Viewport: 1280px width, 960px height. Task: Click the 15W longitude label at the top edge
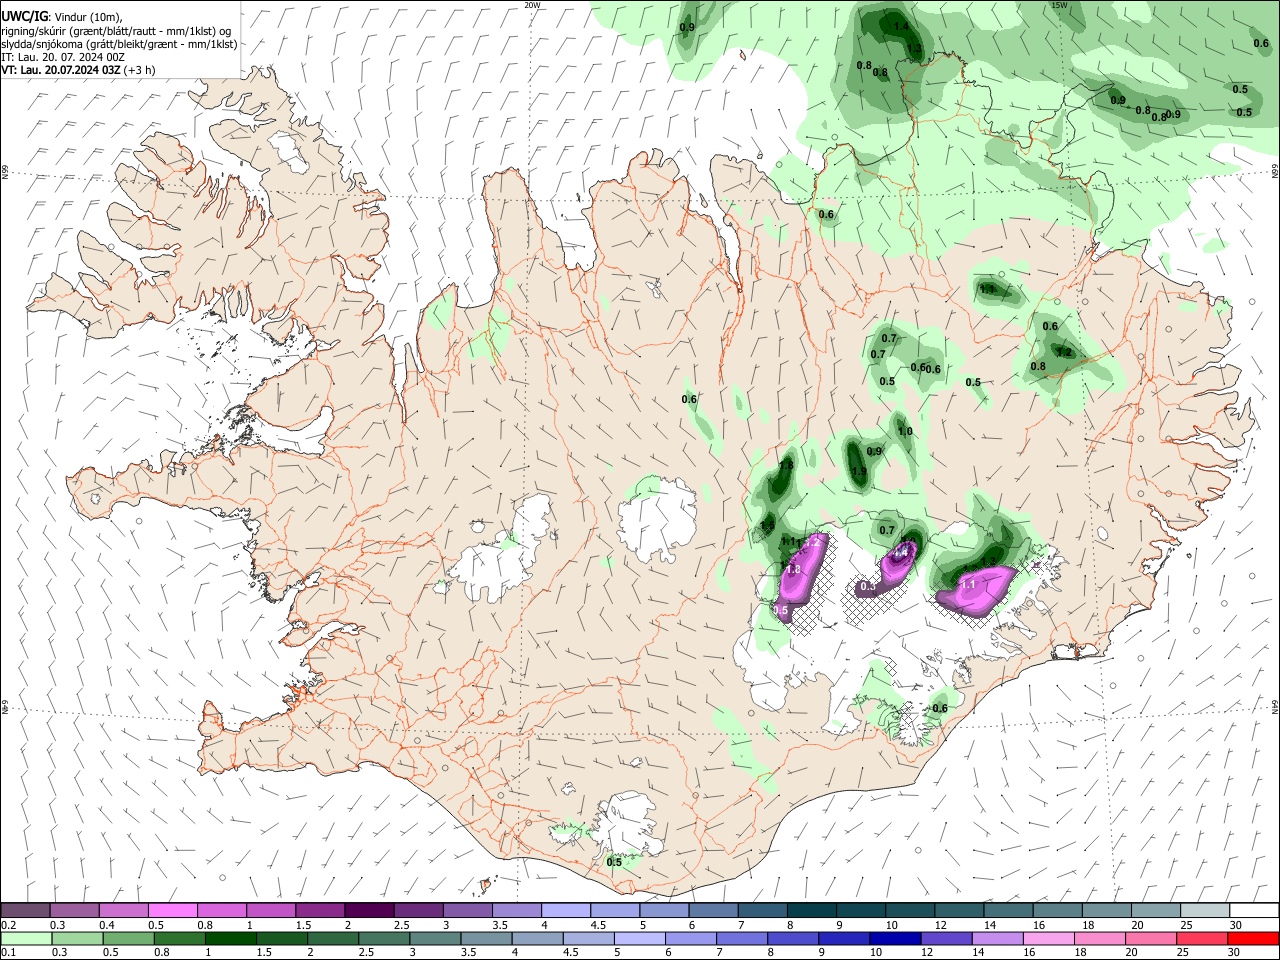coord(1059,5)
